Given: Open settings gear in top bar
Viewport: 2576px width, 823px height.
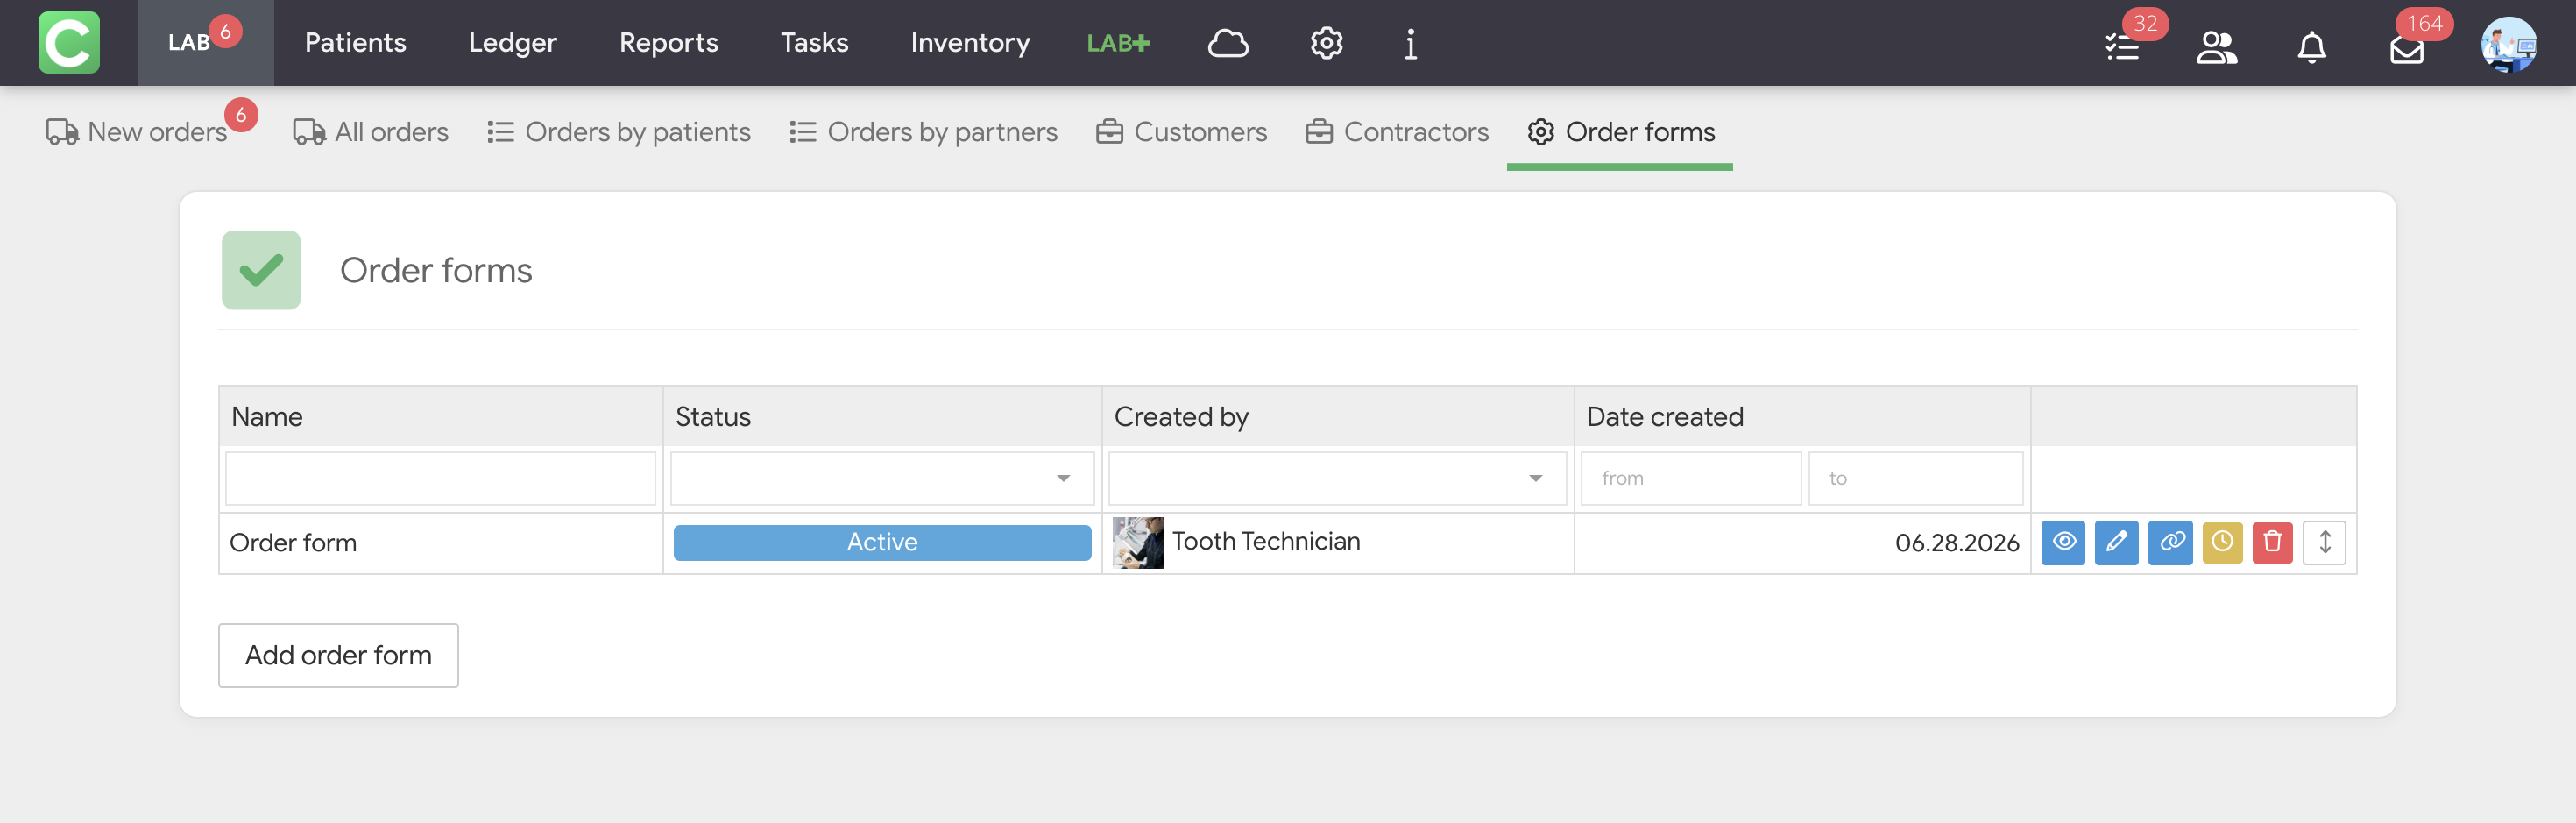Looking at the screenshot, I should click(1326, 43).
